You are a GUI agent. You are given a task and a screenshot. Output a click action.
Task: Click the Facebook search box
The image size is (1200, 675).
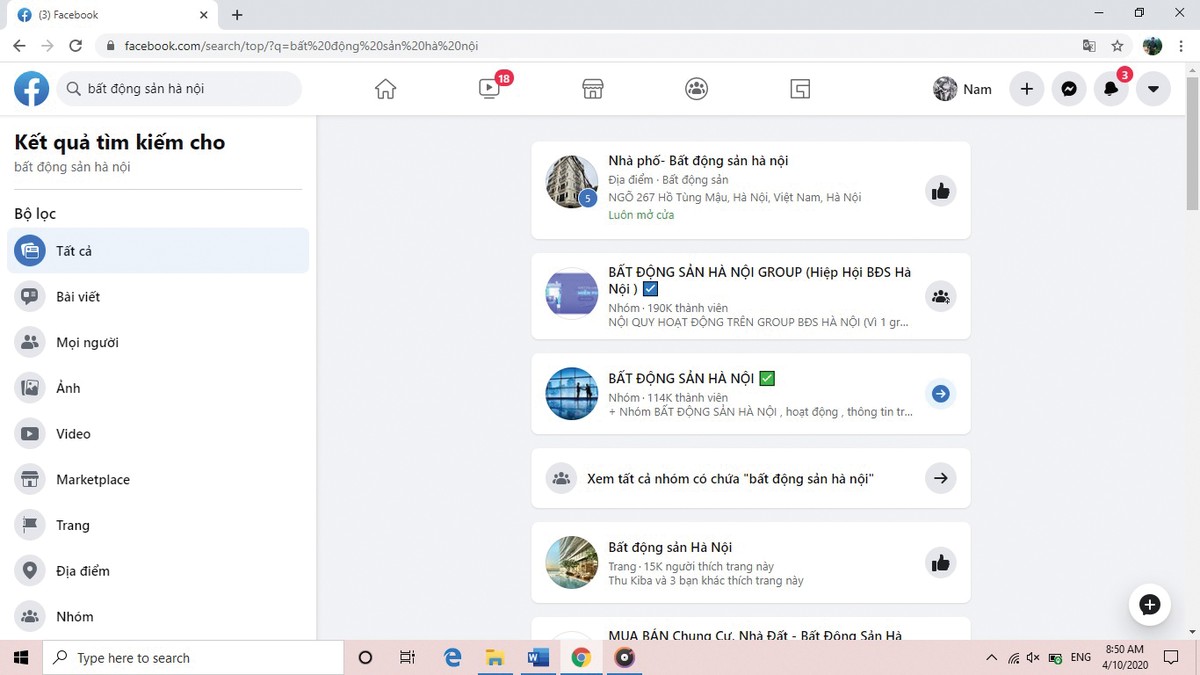pyautogui.click(x=179, y=89)
